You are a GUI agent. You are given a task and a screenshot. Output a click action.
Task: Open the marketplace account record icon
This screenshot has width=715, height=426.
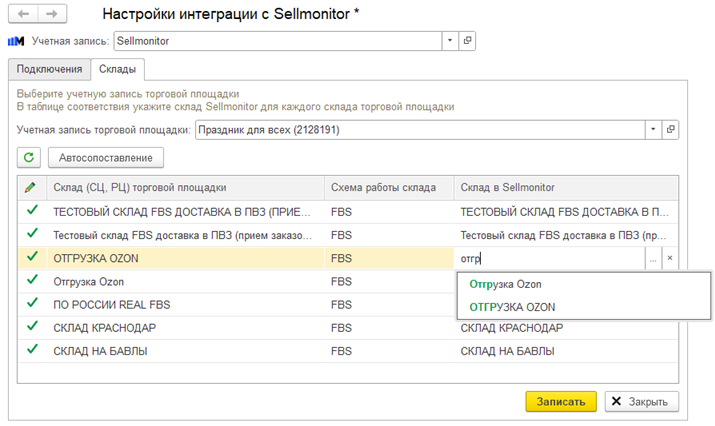pos(671,129)
